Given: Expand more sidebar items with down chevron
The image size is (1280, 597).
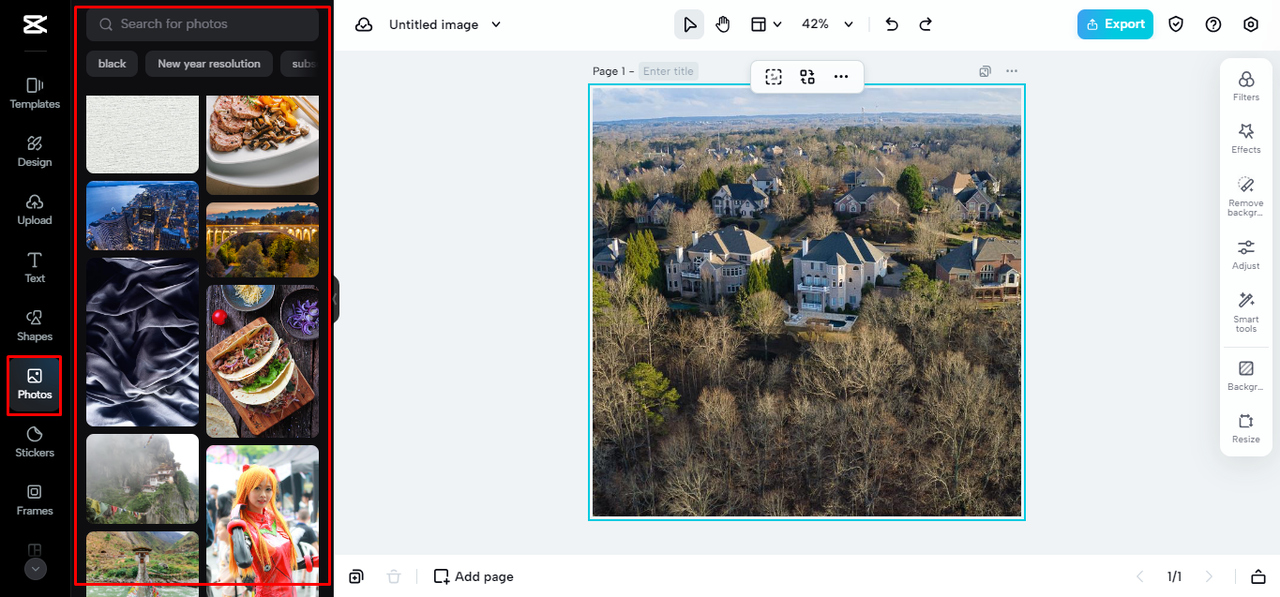Looking at the screenshot, I should 35,569.
